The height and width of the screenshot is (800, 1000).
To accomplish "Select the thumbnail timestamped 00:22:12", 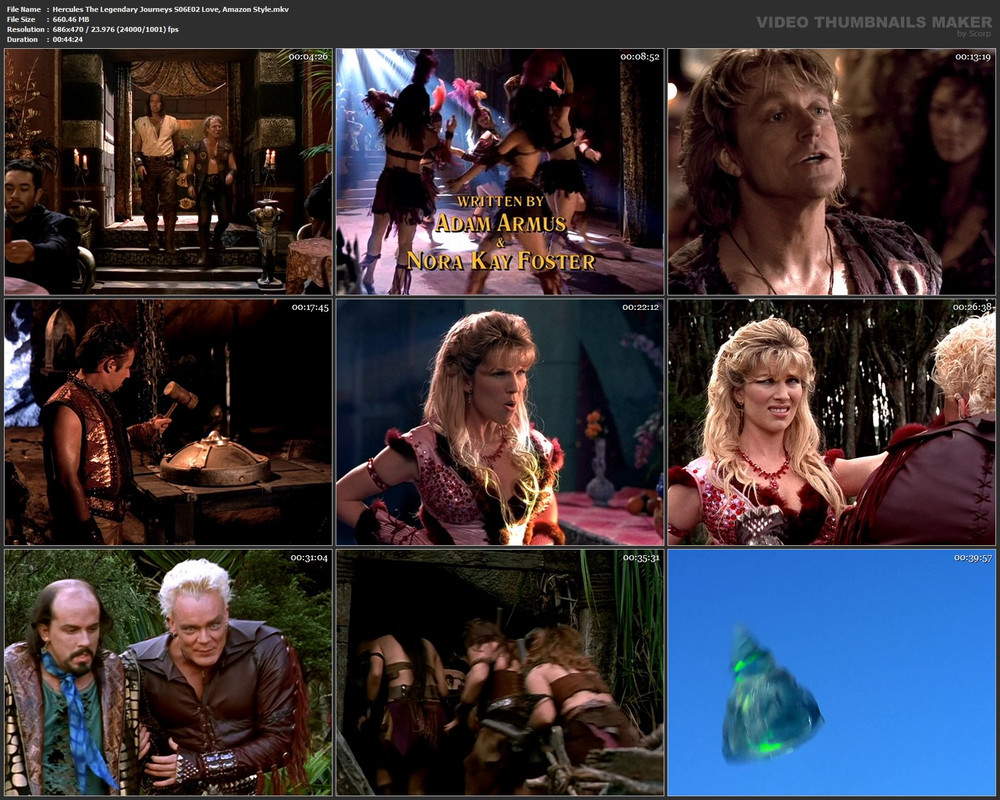I will [x=500, y=422].
